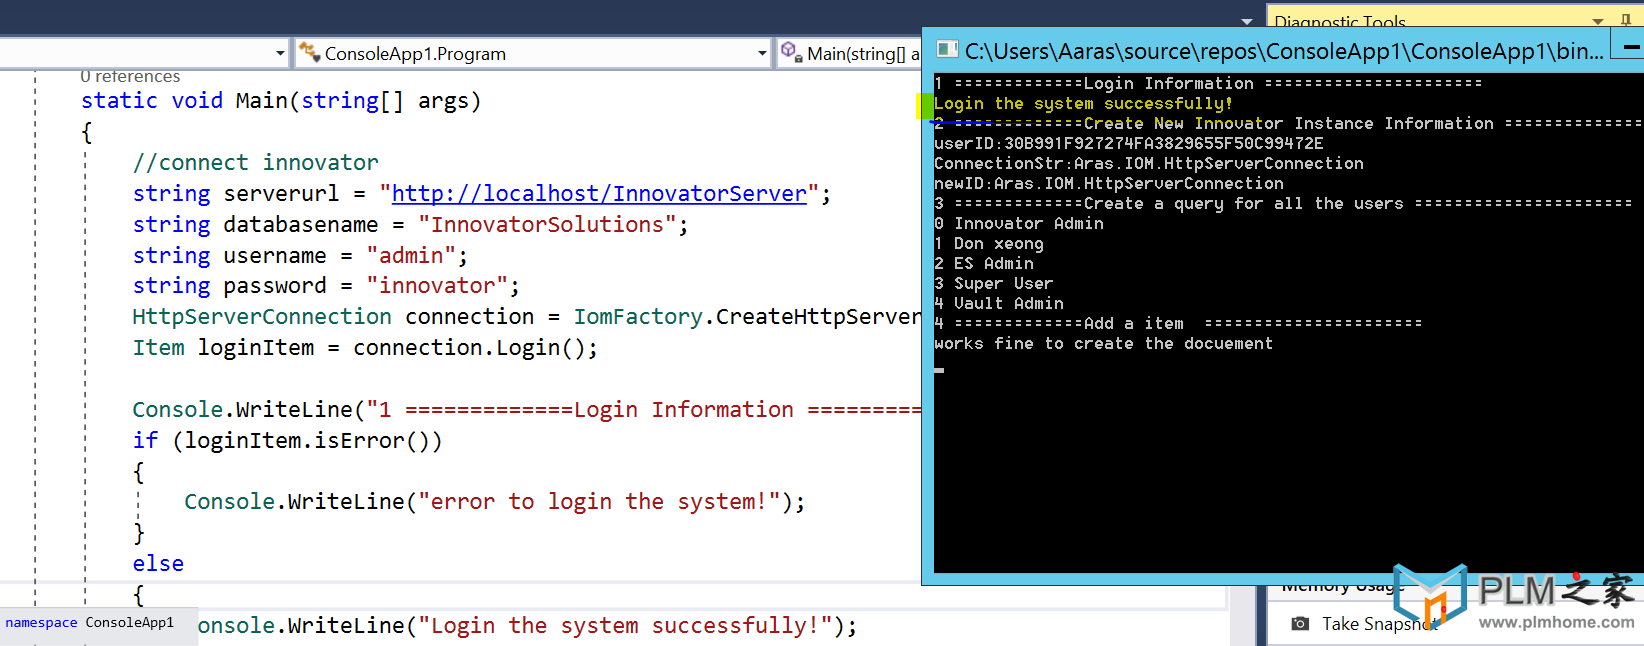Click the if (loginItem.isError()) line
Screen dimensions: 1644x646
pyautogui.click(x=287, y=441)
